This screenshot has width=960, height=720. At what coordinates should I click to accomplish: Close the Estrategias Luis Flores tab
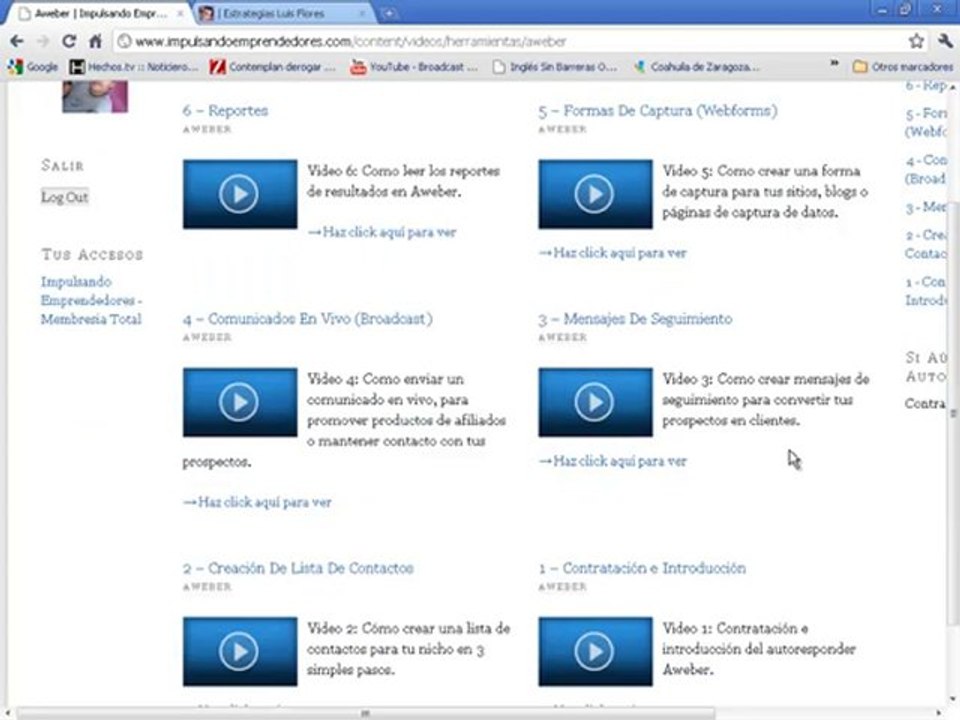(361, 13)
